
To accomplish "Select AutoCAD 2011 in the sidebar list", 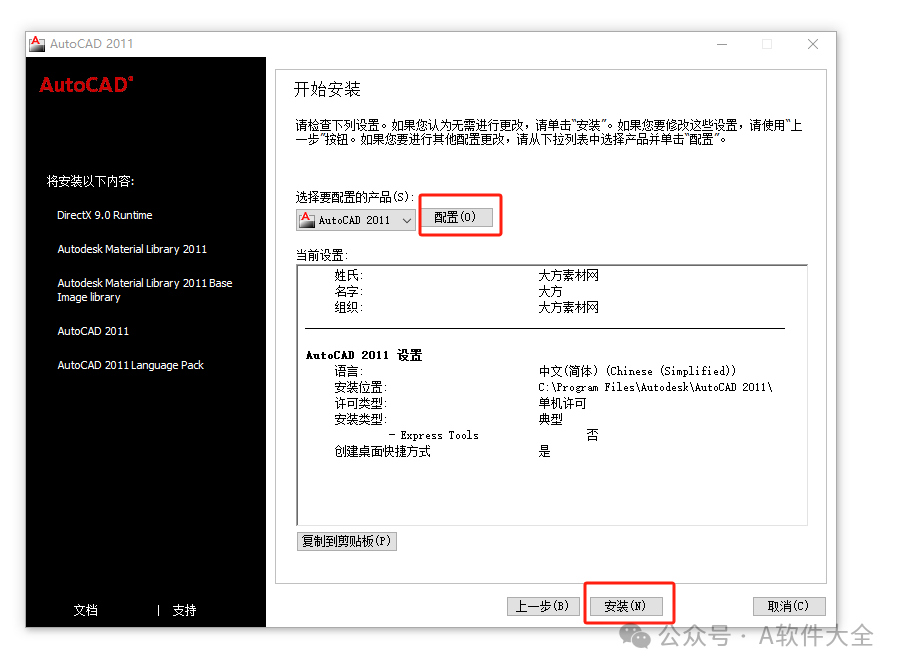I will [93, 331].
